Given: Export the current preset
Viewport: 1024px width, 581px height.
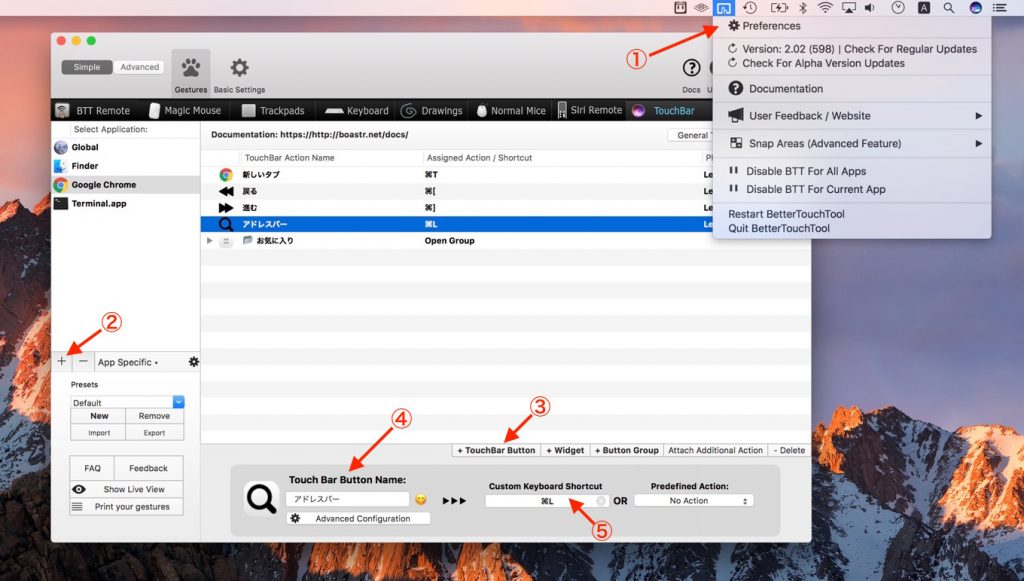Looking at the screenshot, I should tap(155, 432).
